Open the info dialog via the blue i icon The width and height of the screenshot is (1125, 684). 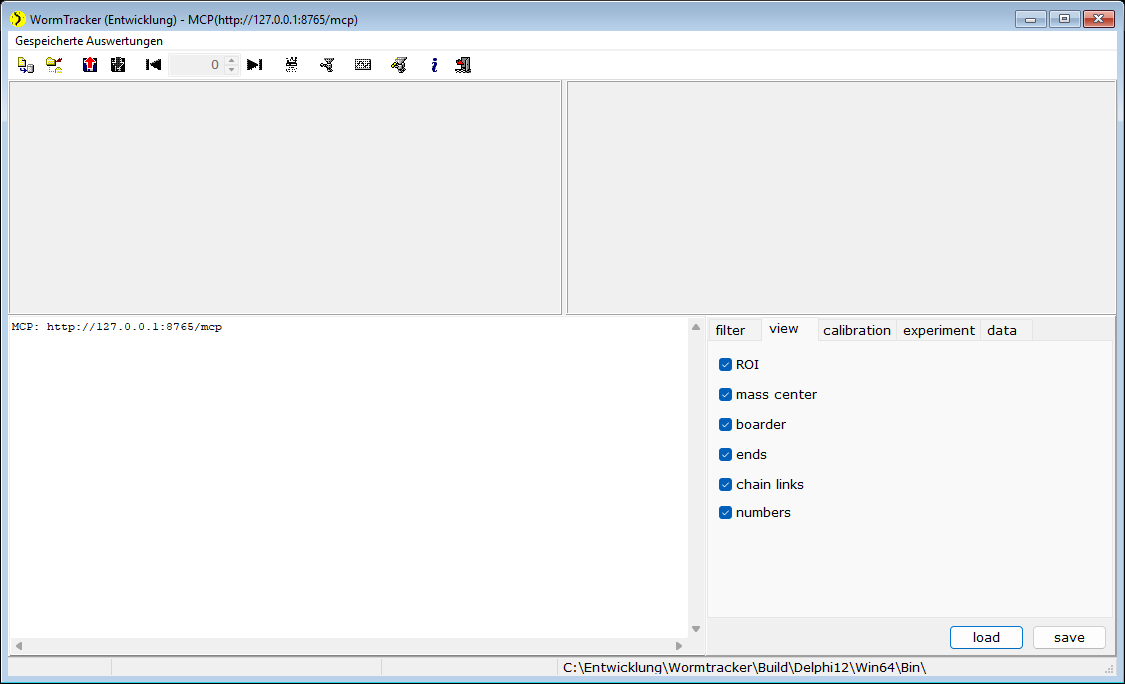[x=434, y=65]
